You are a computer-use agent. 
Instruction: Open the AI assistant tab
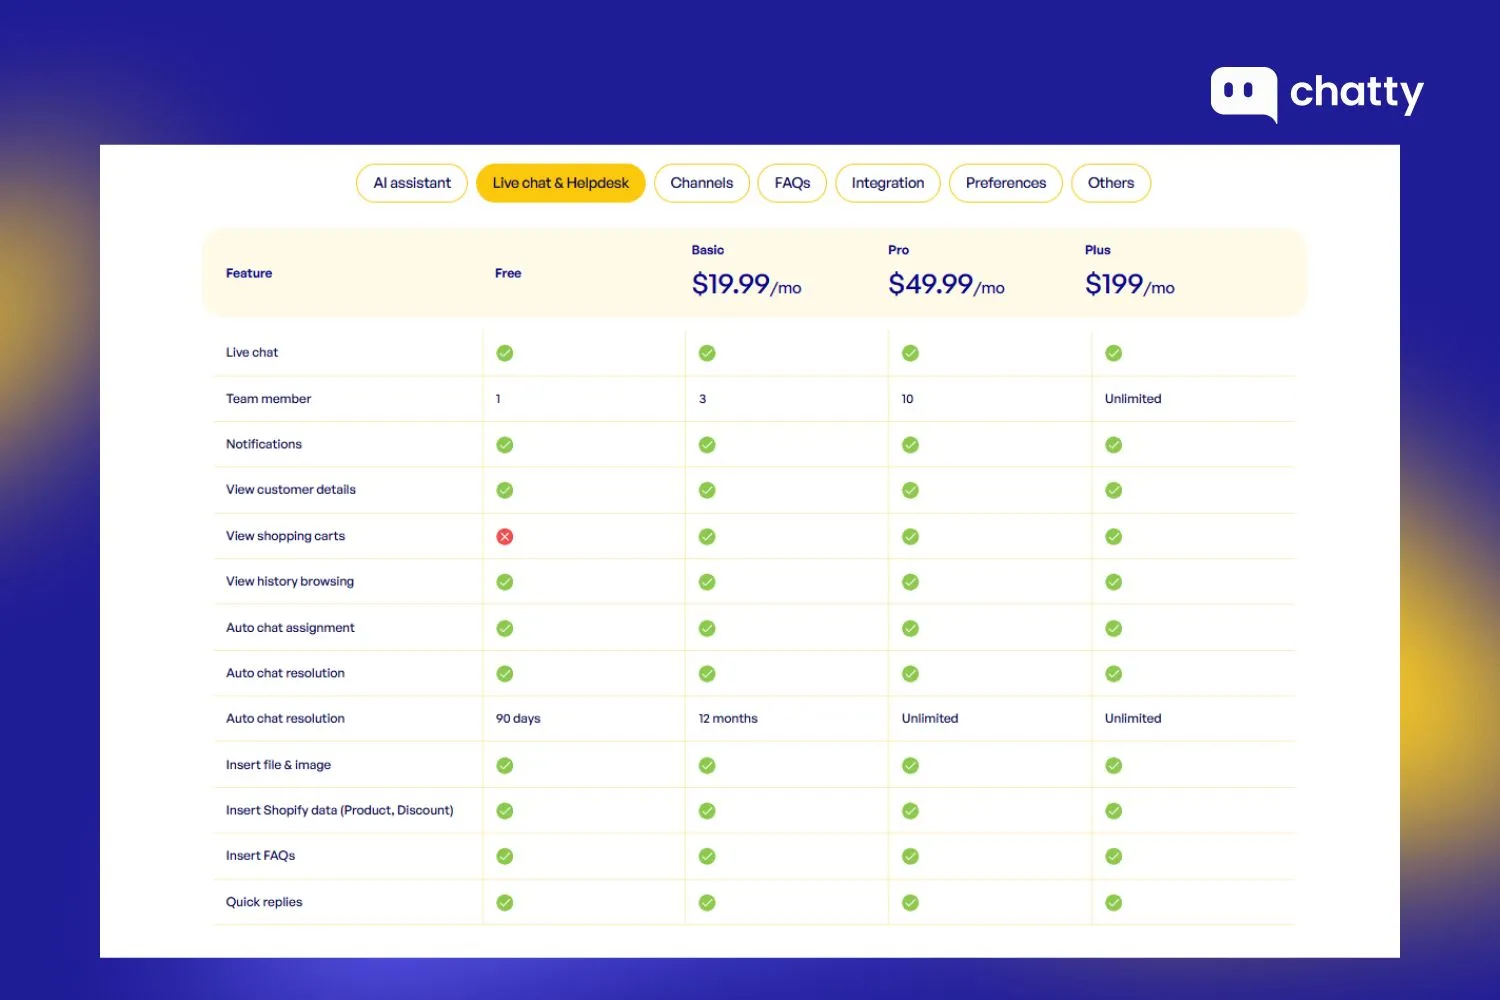[x=412, y=183]
